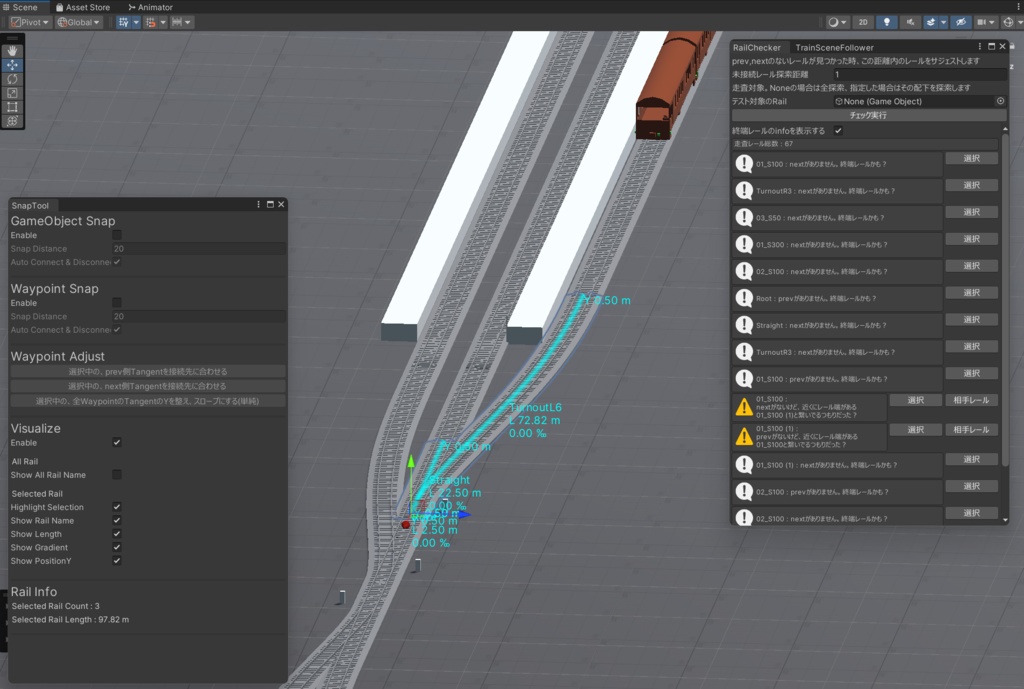
Task: Activate the Hand (view pan) tool
Action: (12, 51)
